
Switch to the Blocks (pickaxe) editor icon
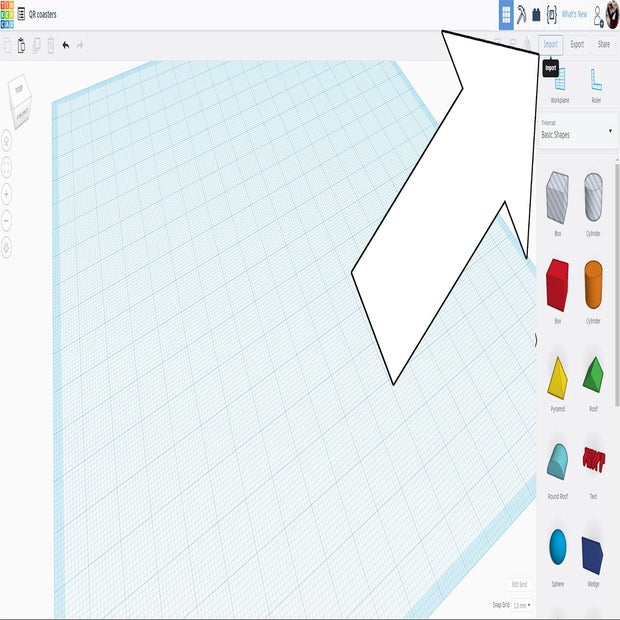(521, 15)
